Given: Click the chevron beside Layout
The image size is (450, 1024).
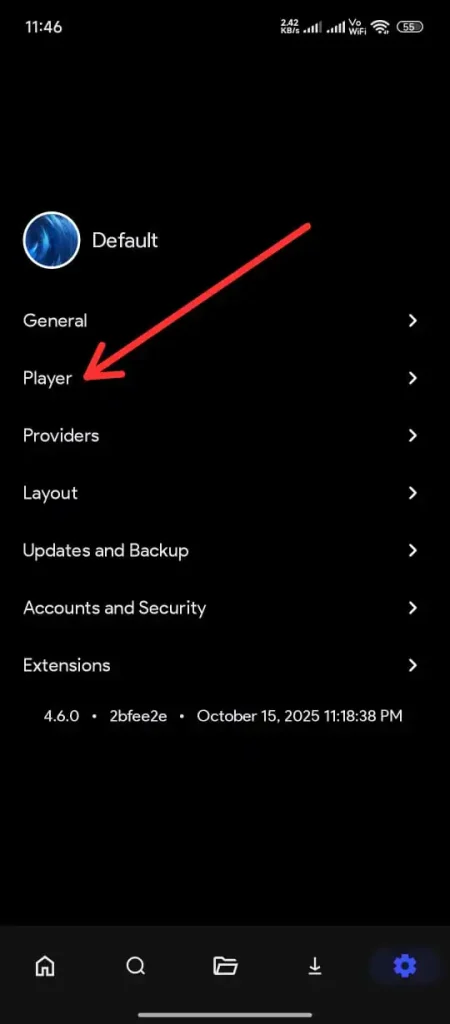Looking at the screenshot, I should (x=412, y=493).
